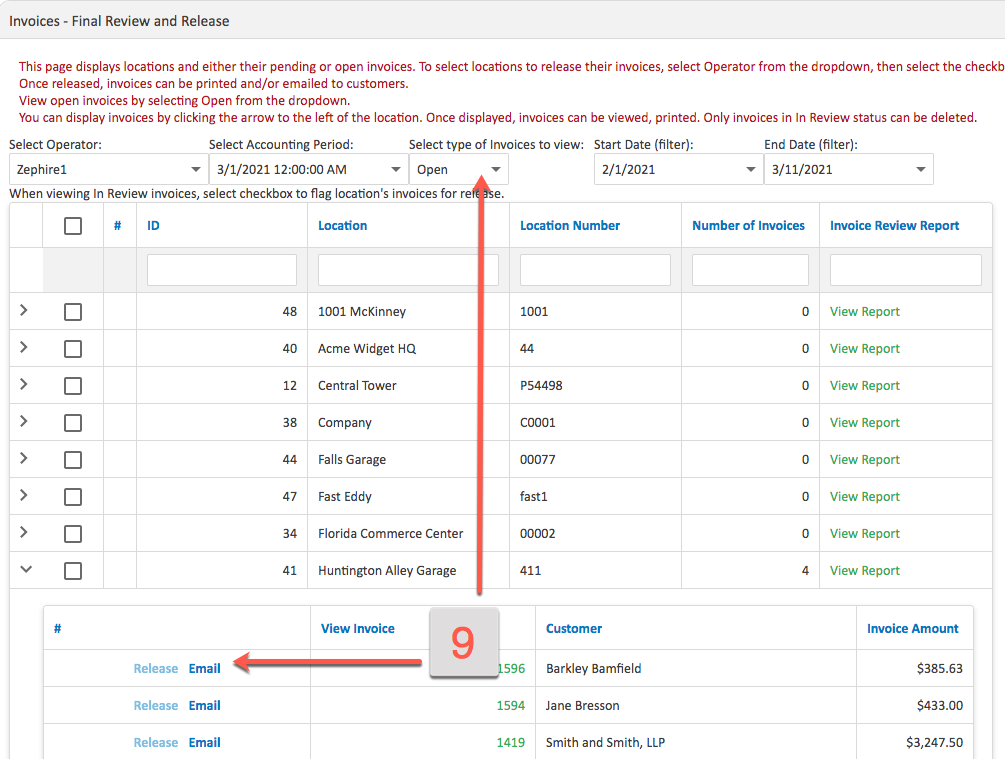Screen dimensions: 1005x759
Task: Release the invoice for Barkley Bamfield
Action: tap(155, 668)
